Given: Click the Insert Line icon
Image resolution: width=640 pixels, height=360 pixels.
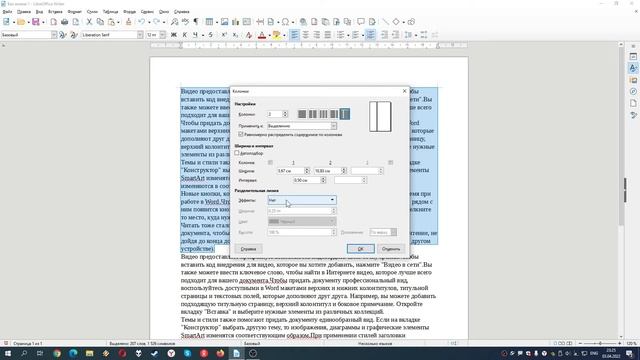Looking at the screenshot, I should click(385, 22).
